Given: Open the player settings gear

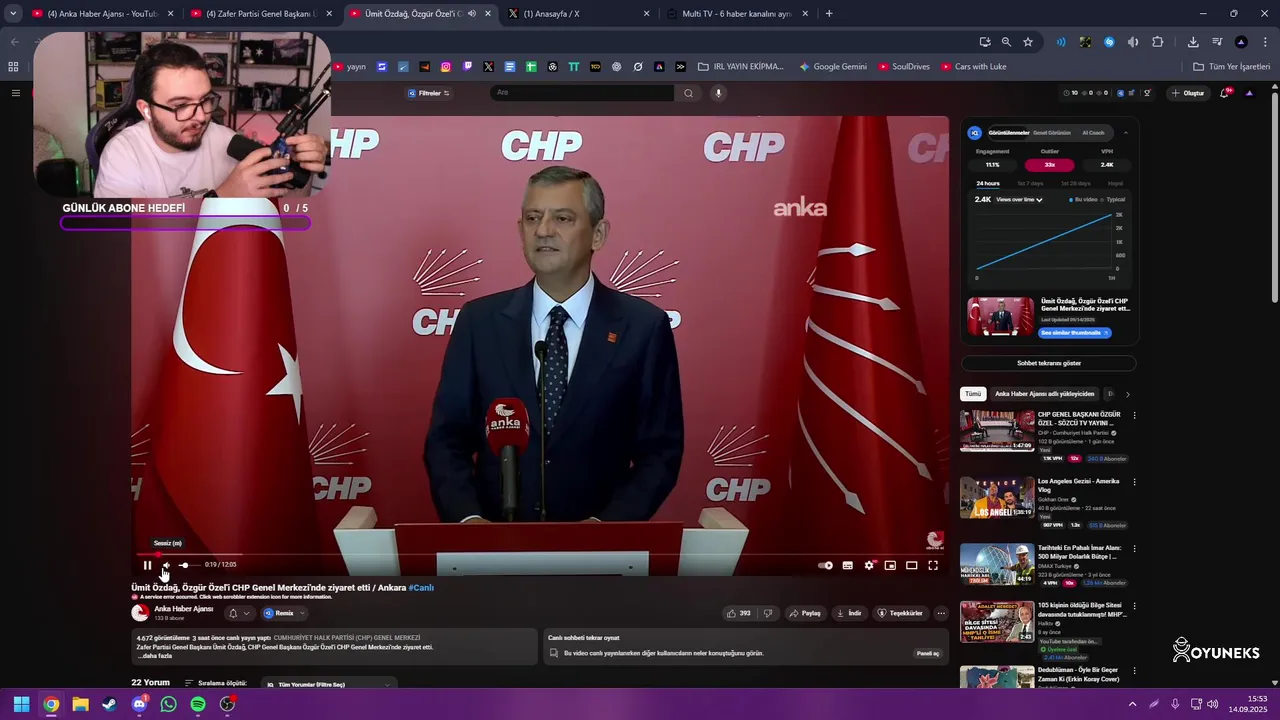Looking at the screenshot, I should click(869, 565).
